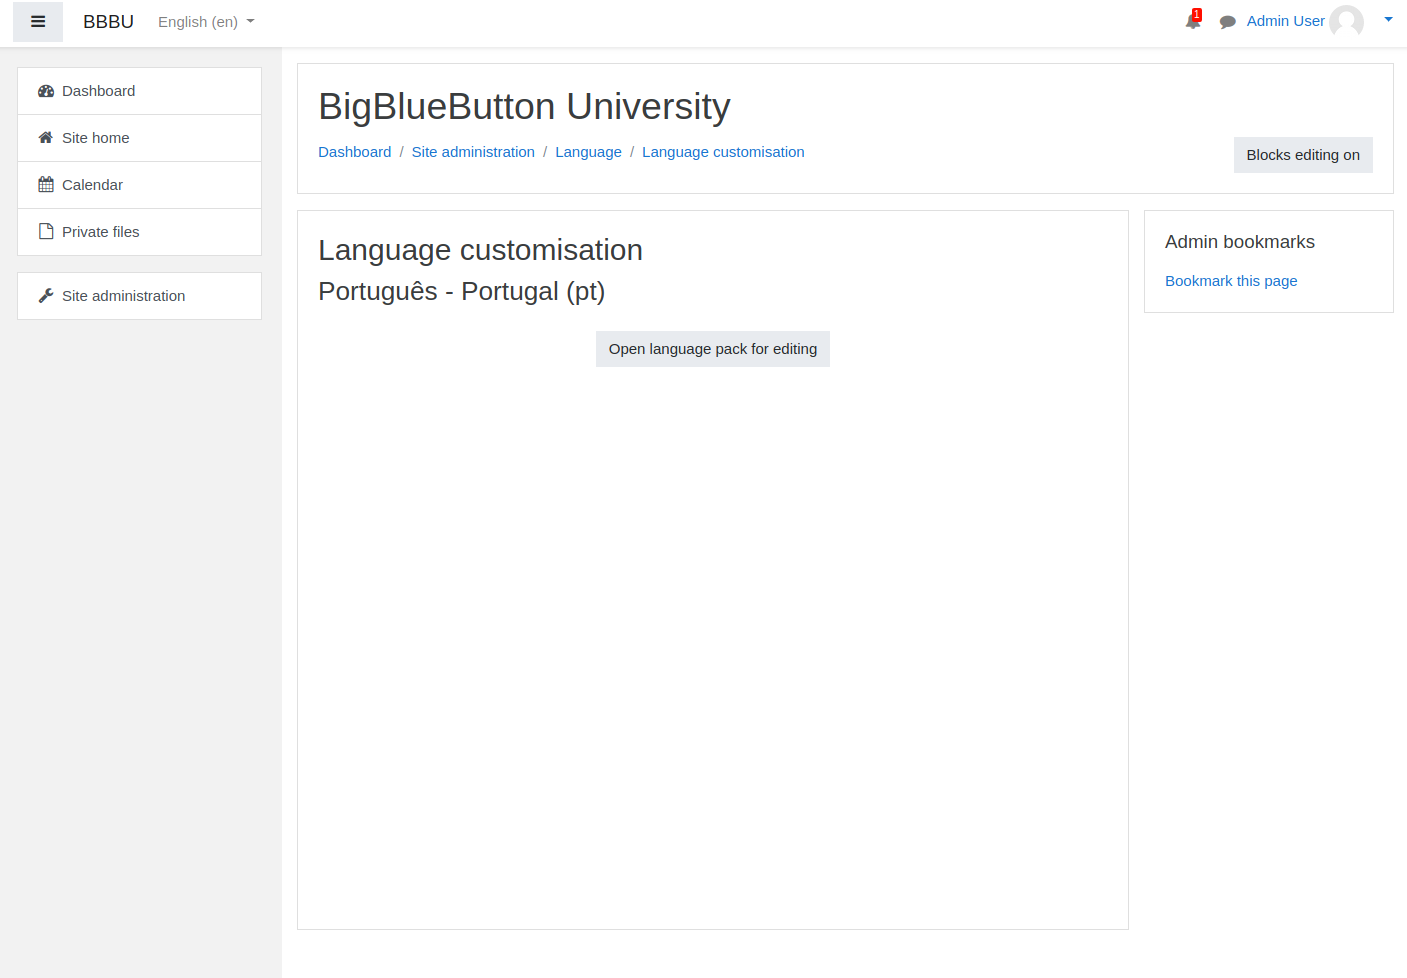The width and height of the screenshot is (1407, 978).
Task: Click the Language customisation page heading
Action: tap(480, 250)
